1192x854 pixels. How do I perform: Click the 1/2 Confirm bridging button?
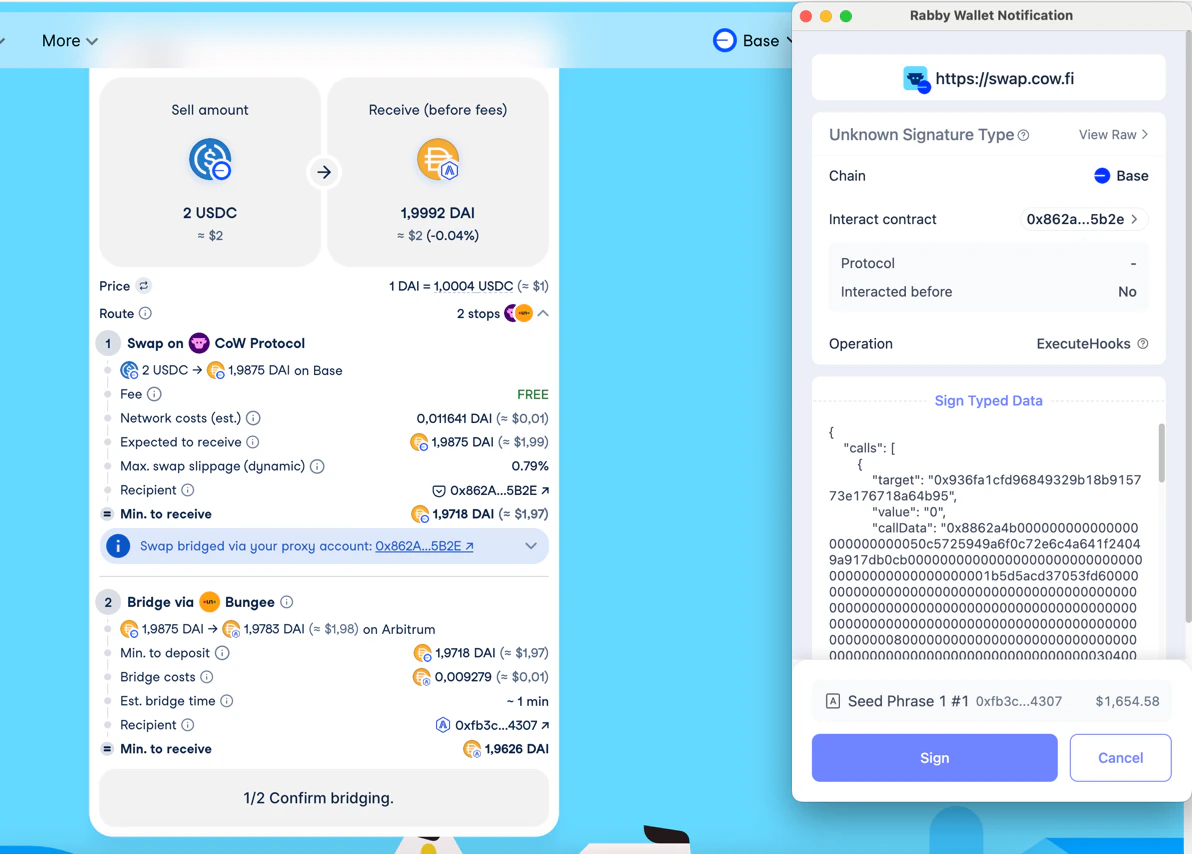(324, 798)
